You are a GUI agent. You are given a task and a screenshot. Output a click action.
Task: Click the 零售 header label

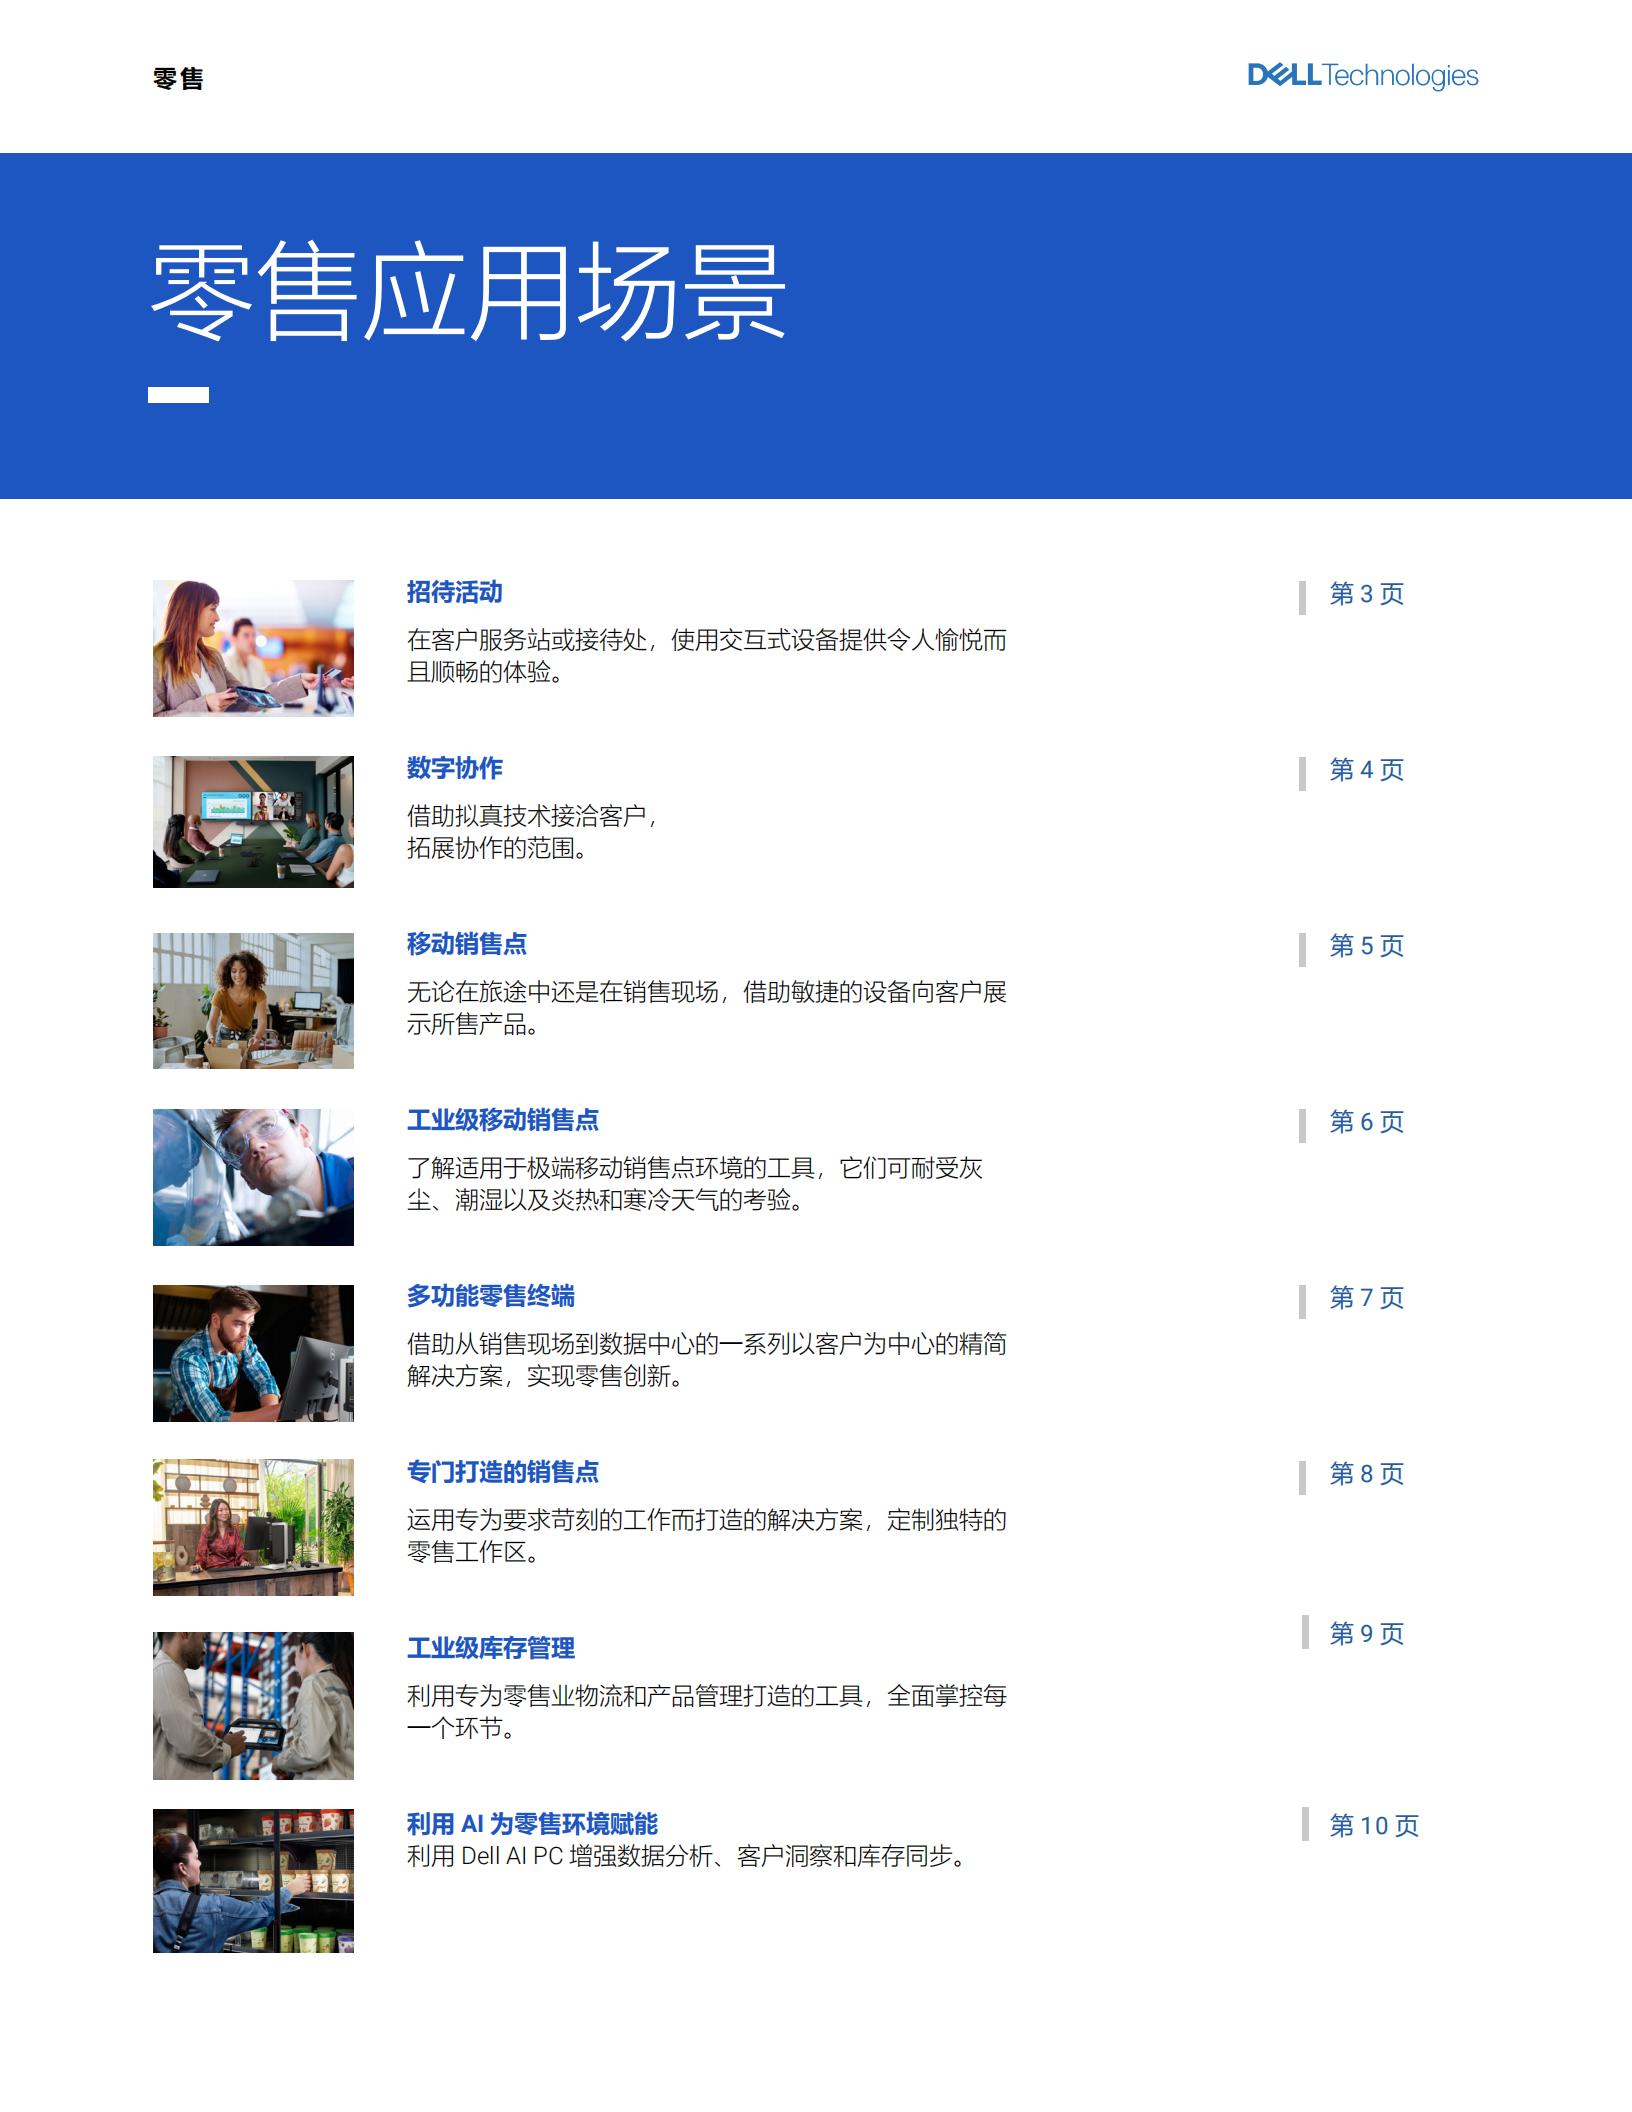click(178, 79)
